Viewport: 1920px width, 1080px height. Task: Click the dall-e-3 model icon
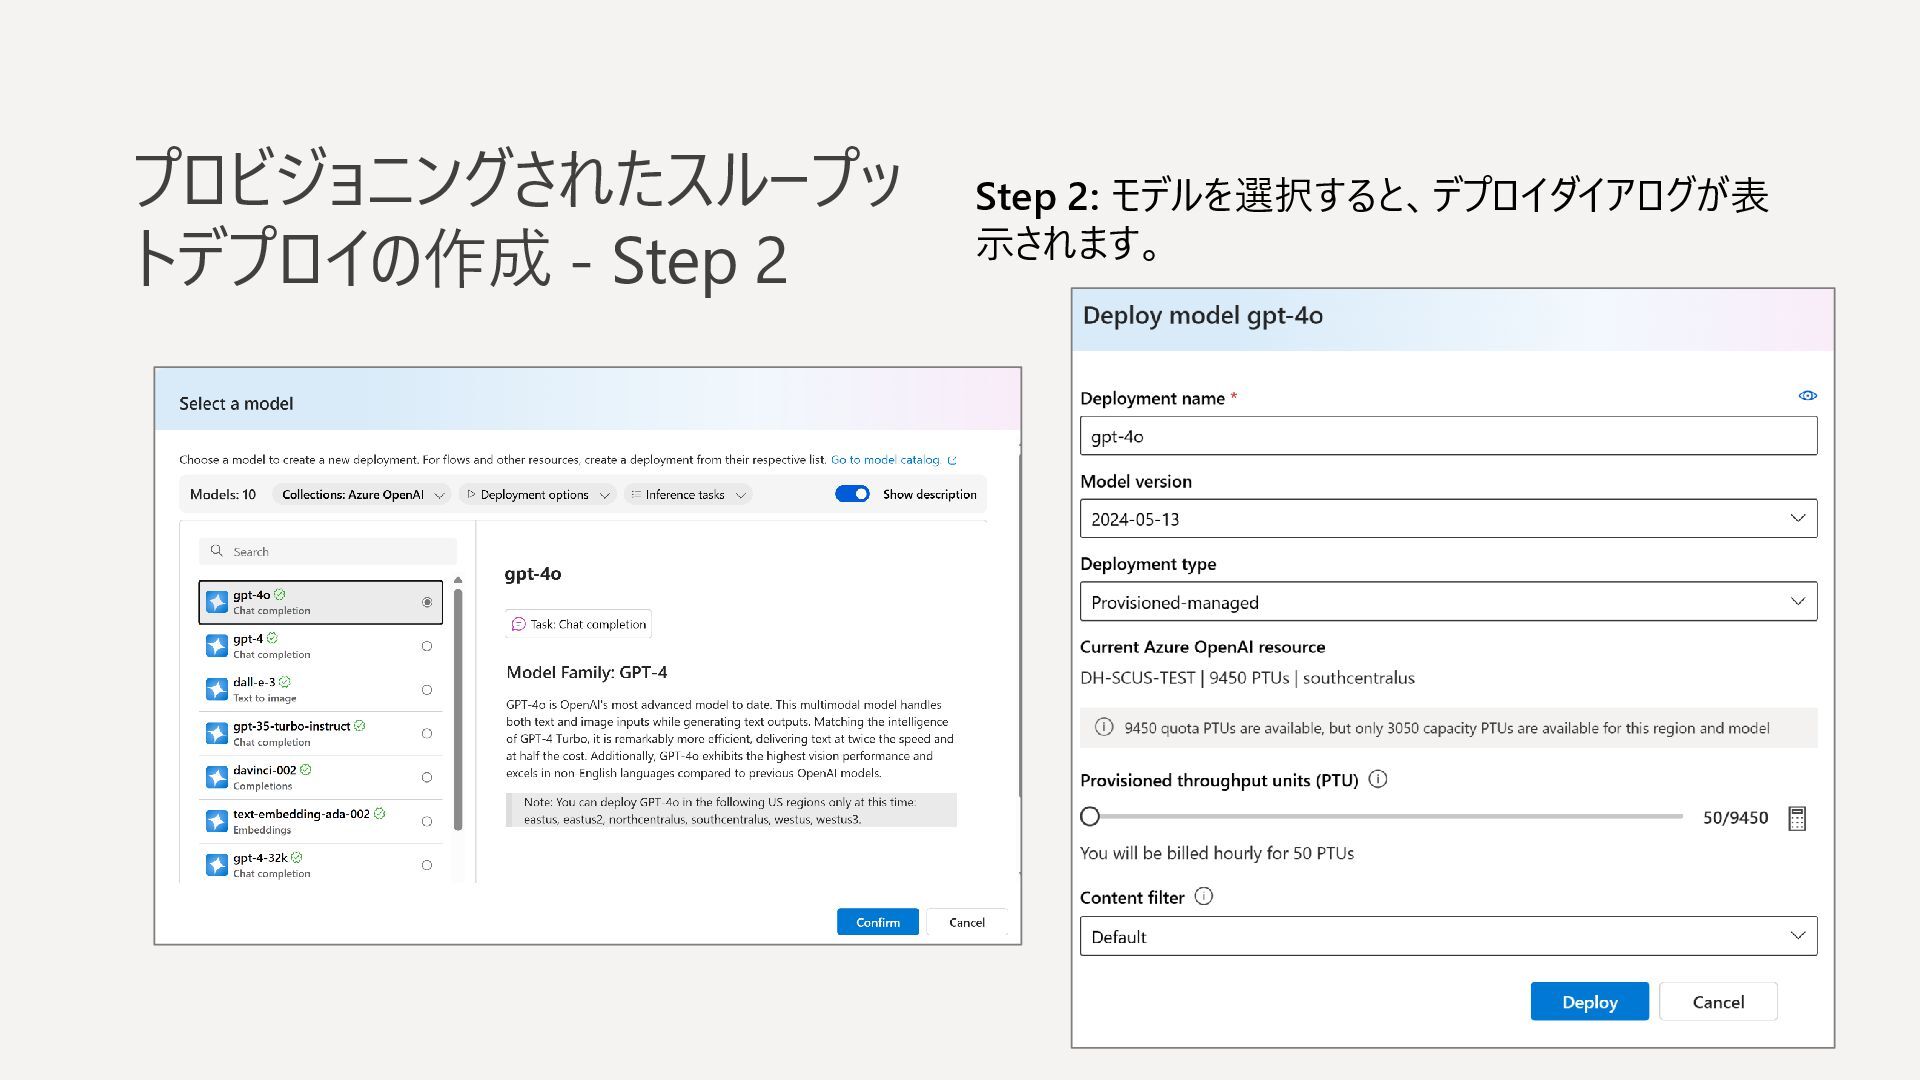point(217,690)
